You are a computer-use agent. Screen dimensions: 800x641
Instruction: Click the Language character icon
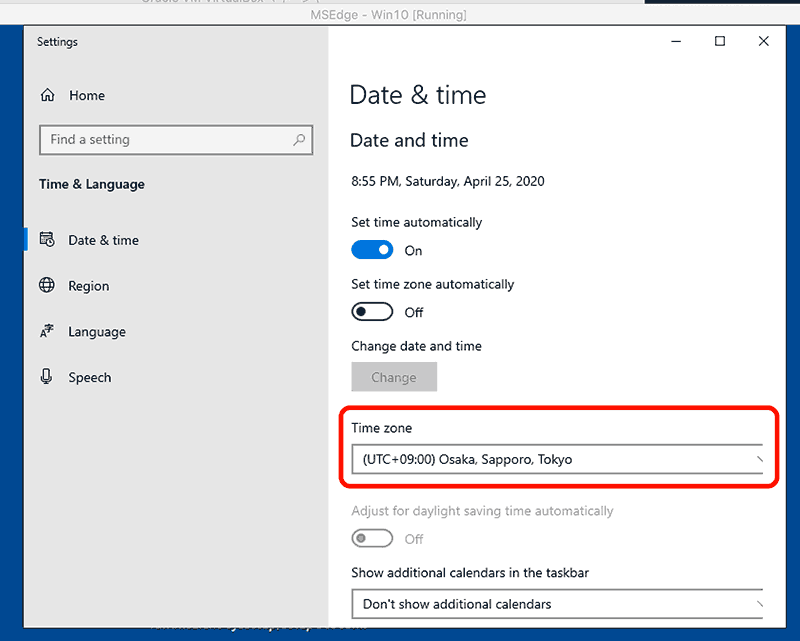pos(47,332)
